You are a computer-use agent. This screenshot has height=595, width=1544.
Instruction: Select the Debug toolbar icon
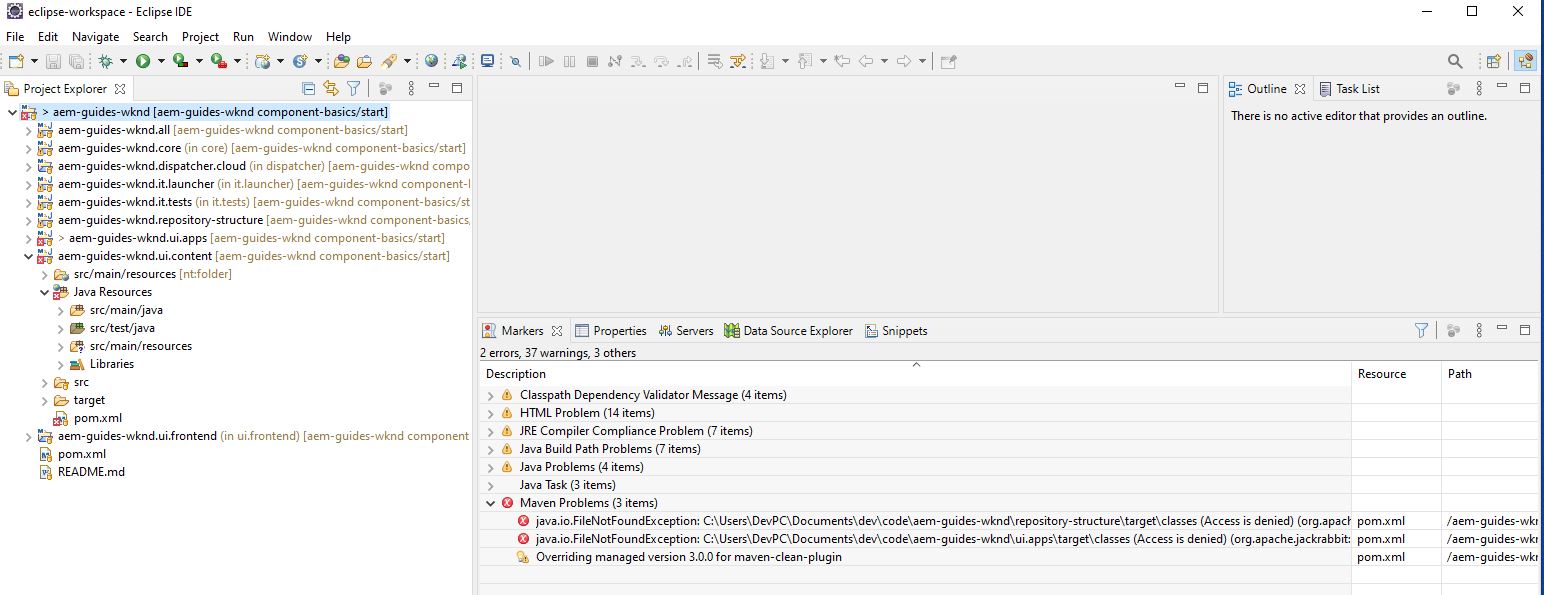106,61
